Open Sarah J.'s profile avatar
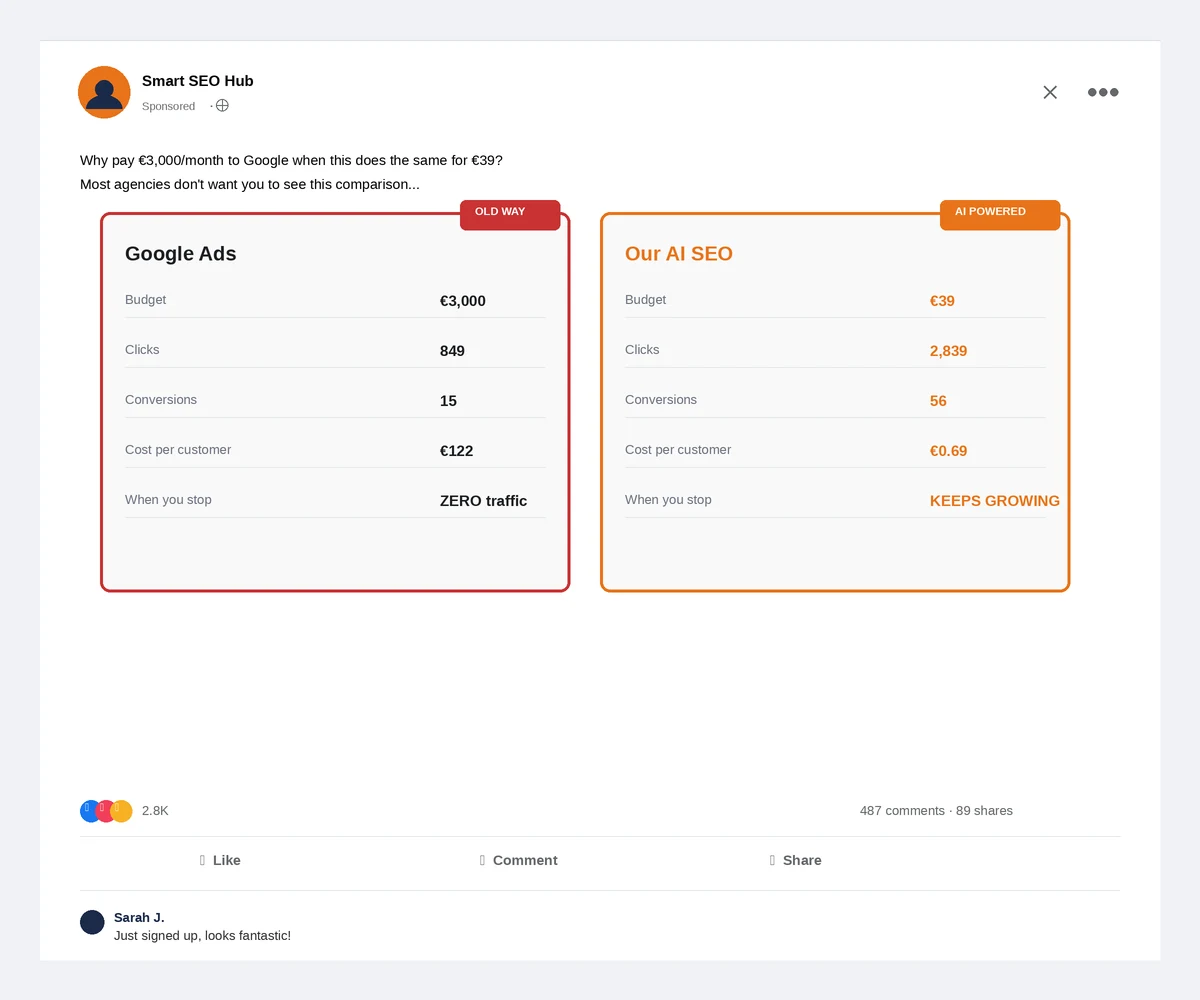Viewport: 1200px width, 1000px height. 92,922
